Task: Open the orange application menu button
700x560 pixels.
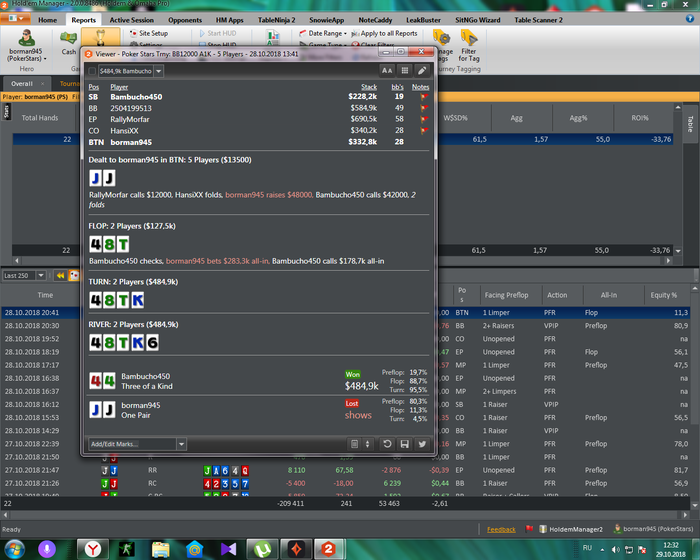Action: pos(15,18)
